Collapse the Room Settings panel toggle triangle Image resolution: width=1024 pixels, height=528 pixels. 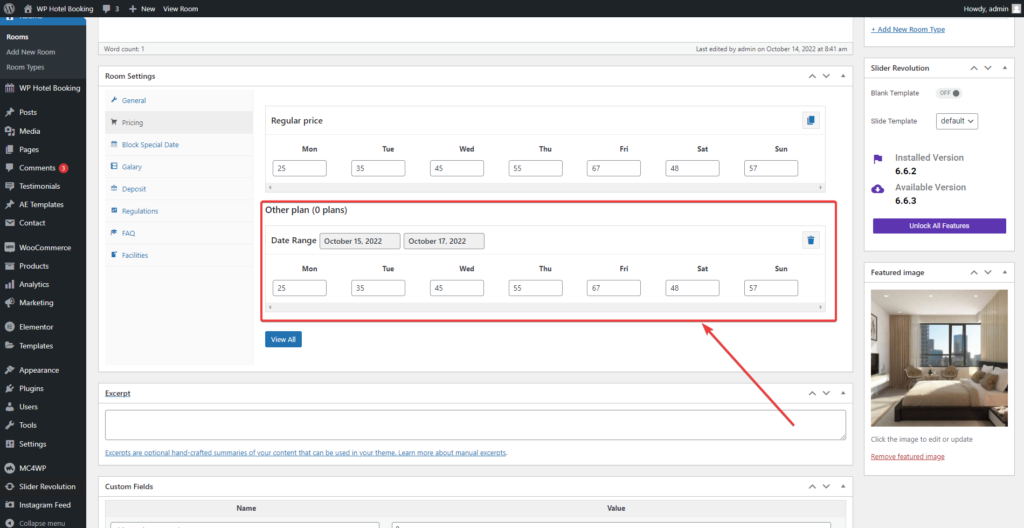(x=842, y=76)
